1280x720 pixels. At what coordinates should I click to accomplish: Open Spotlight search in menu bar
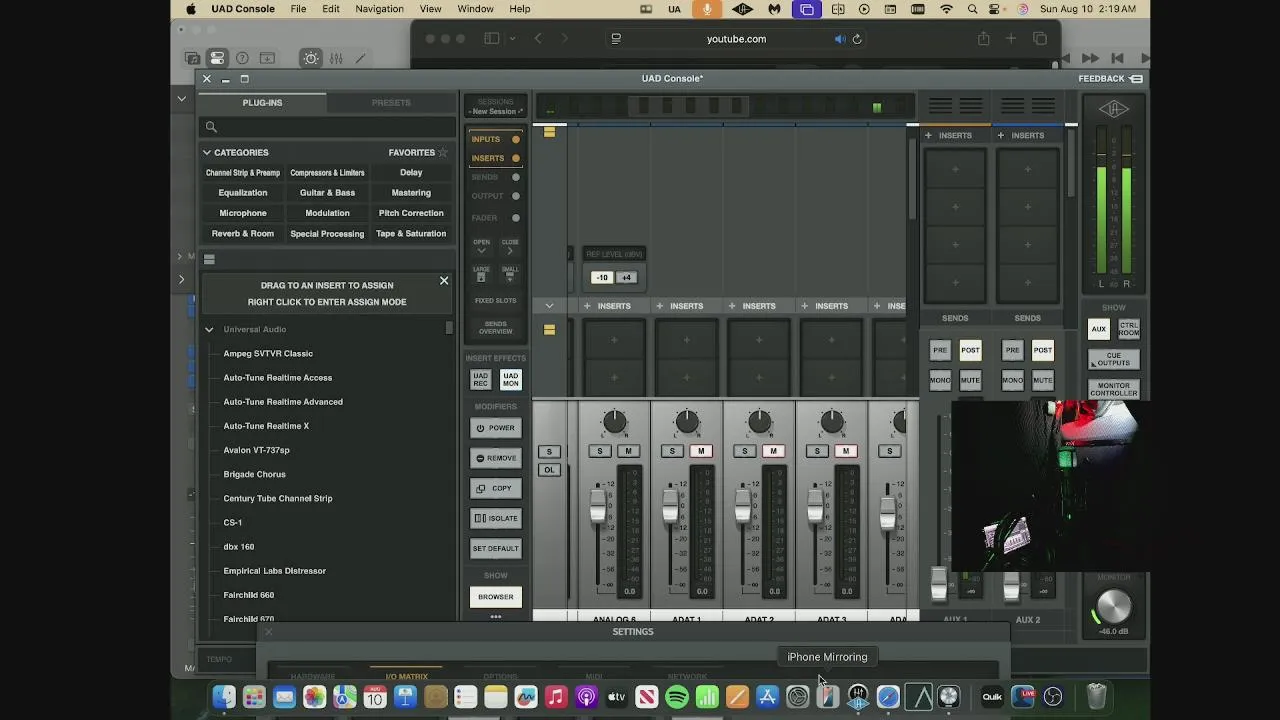click(973, 9)
